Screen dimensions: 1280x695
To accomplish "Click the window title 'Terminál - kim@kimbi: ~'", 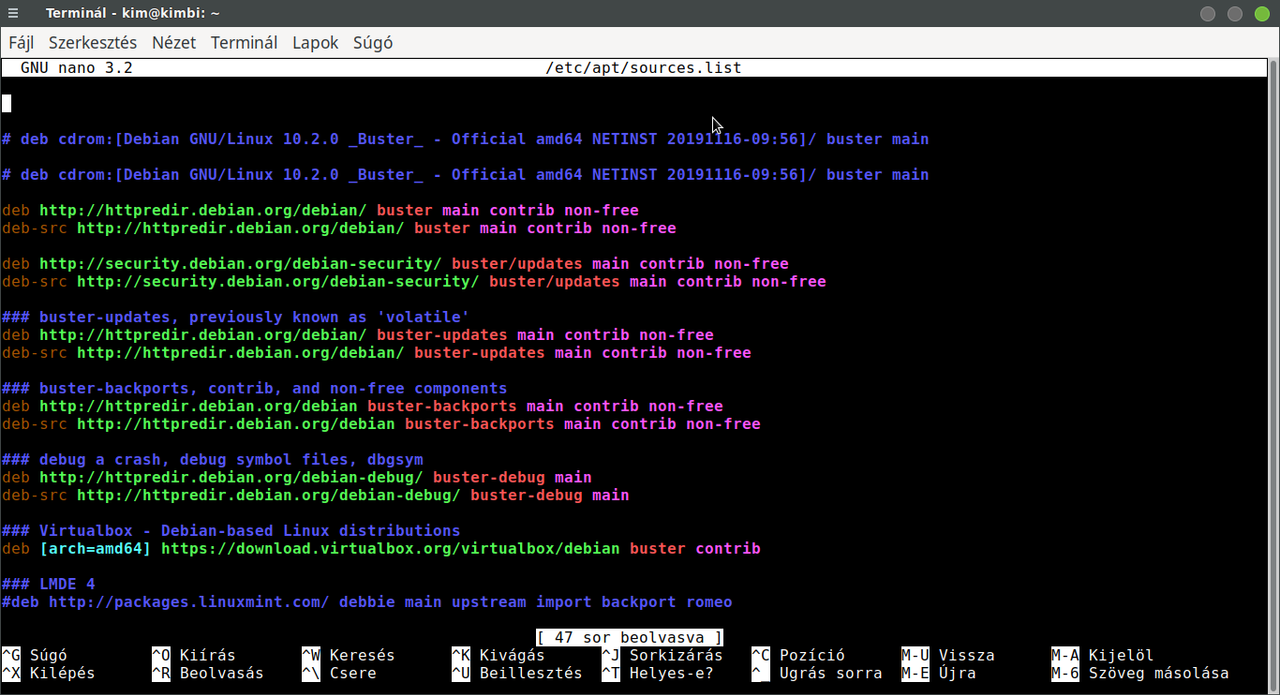I will pyautogui.click(x=133, y=13).
